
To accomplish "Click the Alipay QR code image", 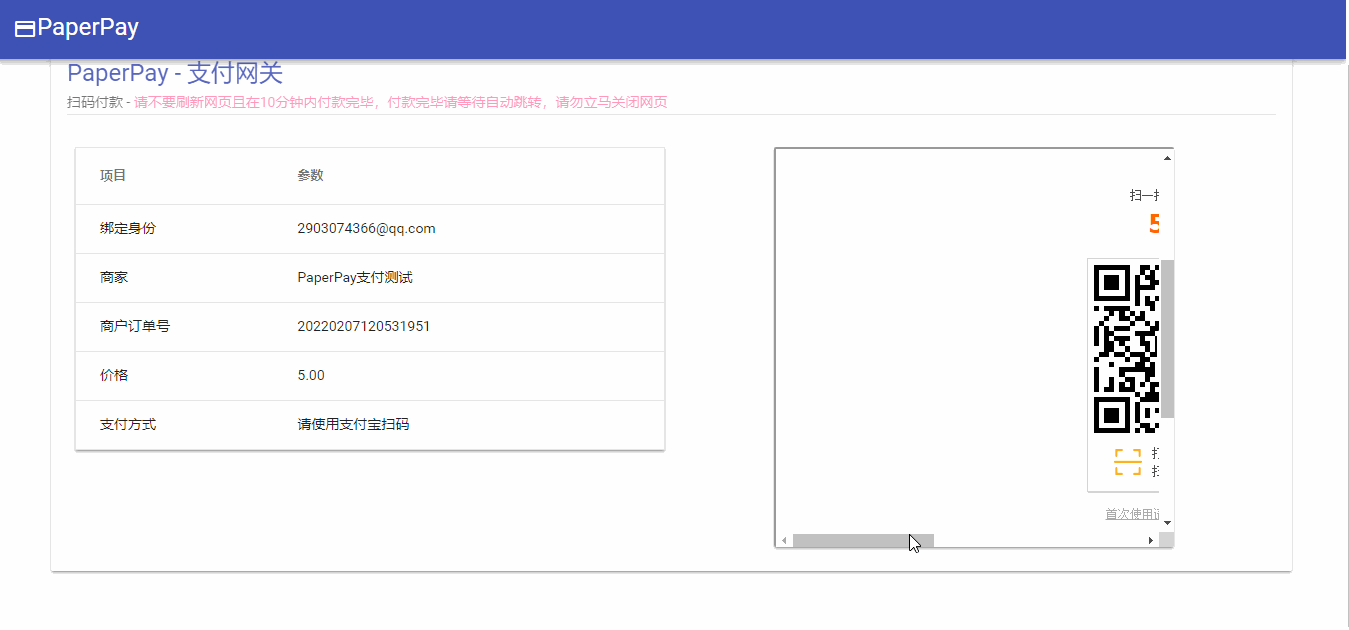I will [x=1127, y=349].
